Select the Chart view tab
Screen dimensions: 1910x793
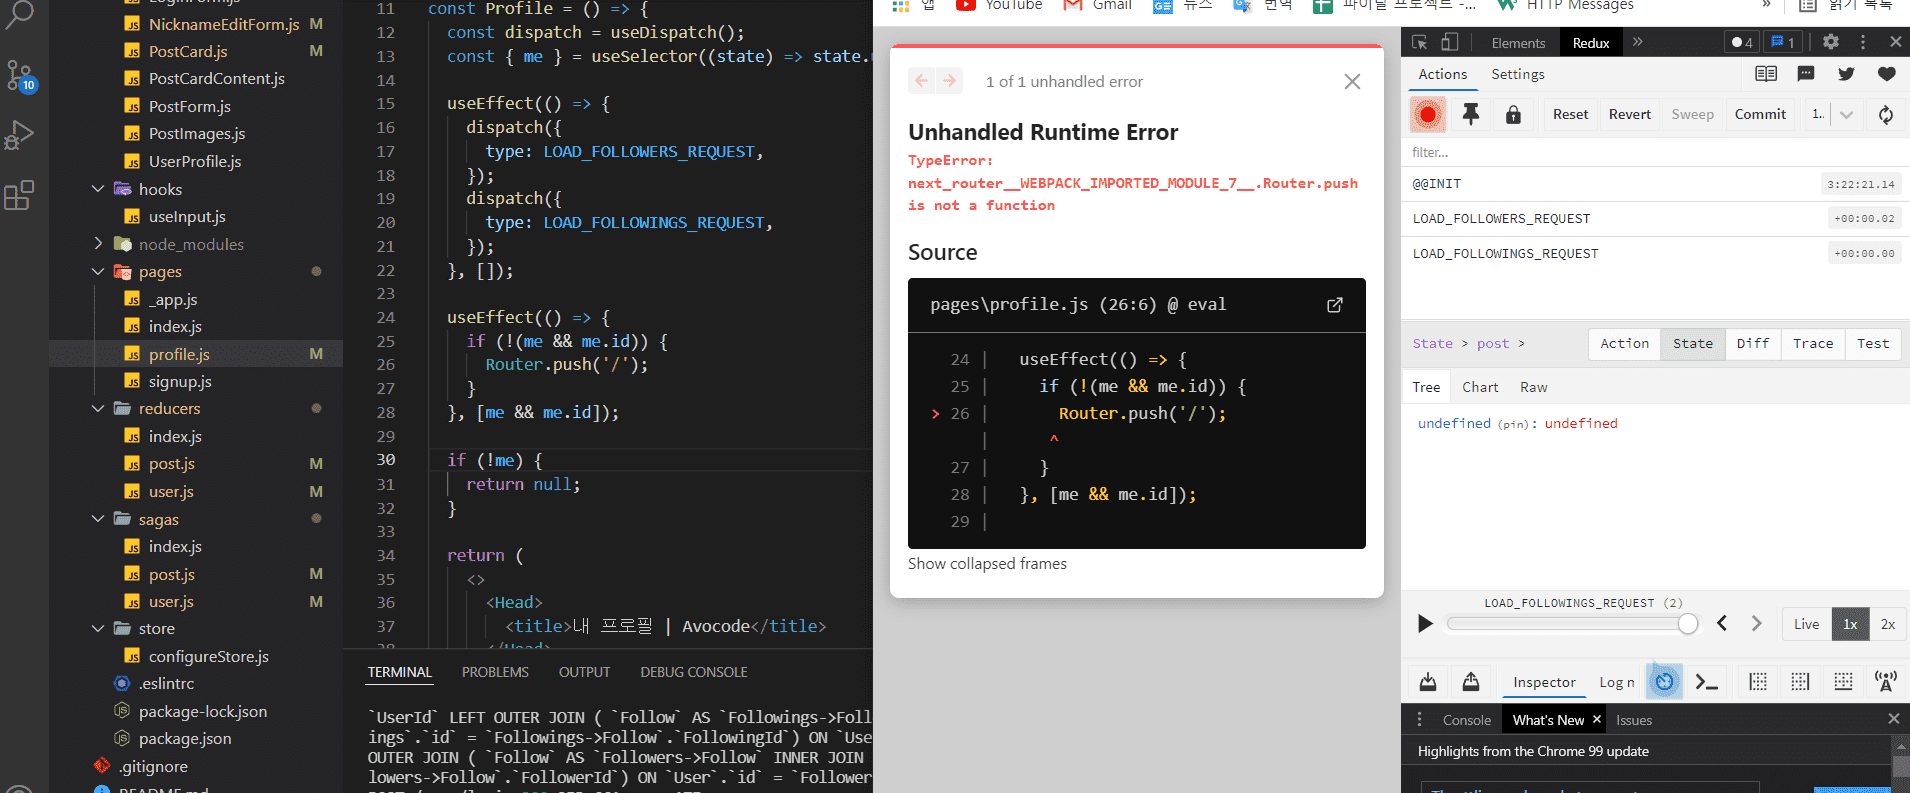click(1480, 387)
